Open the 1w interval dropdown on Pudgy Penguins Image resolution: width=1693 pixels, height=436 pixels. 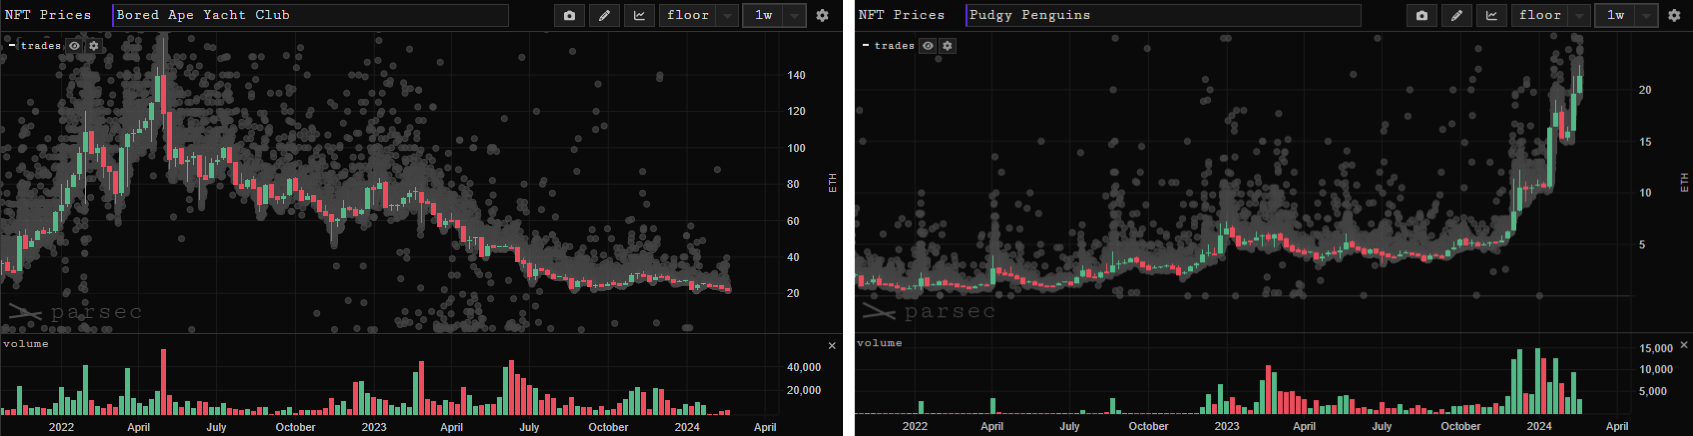1646,15
